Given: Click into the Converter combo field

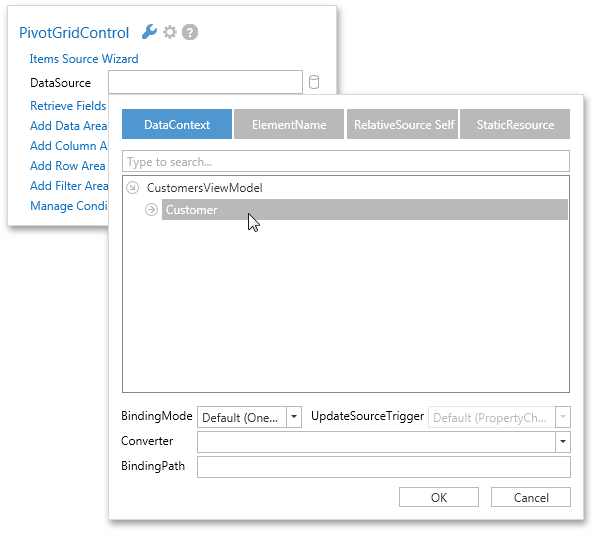Looking at the screenshot, I should pos(376,442).
